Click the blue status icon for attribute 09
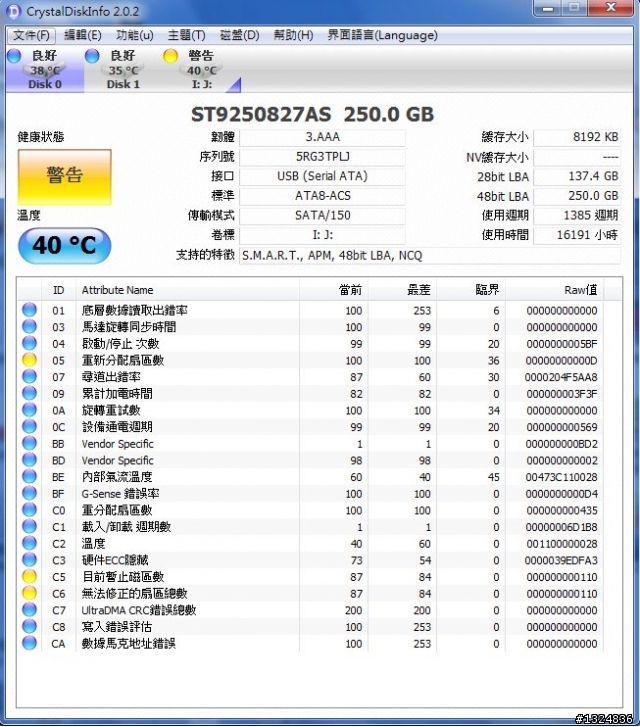 tap(29, 393)
